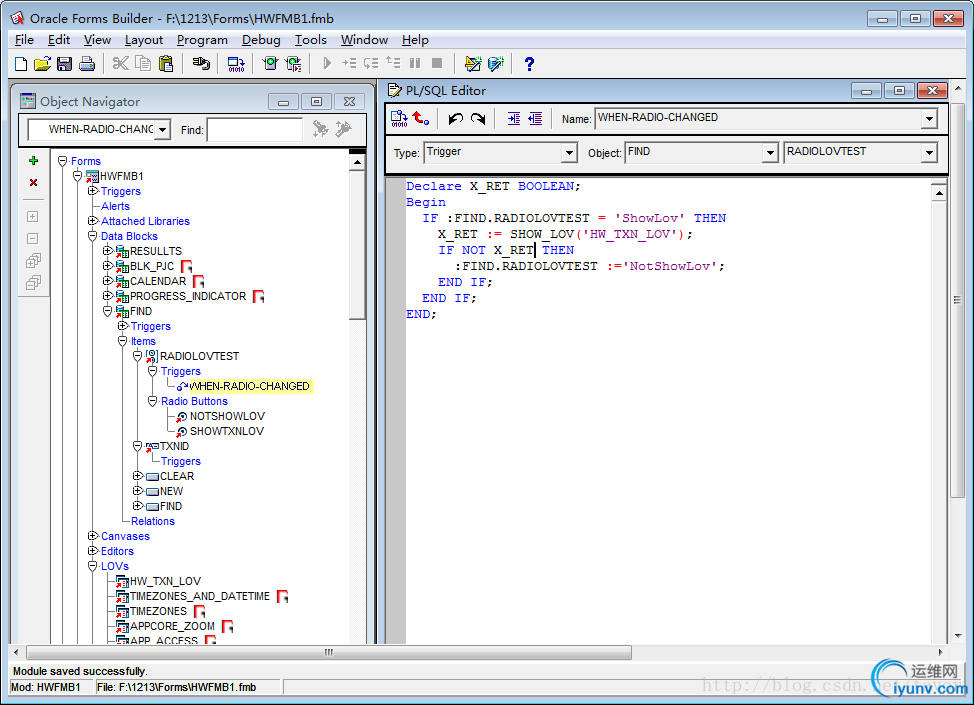974x705 pixels.
Task: Click the Indent icon in PL/SQL Editor
Action: coord(514,118)
